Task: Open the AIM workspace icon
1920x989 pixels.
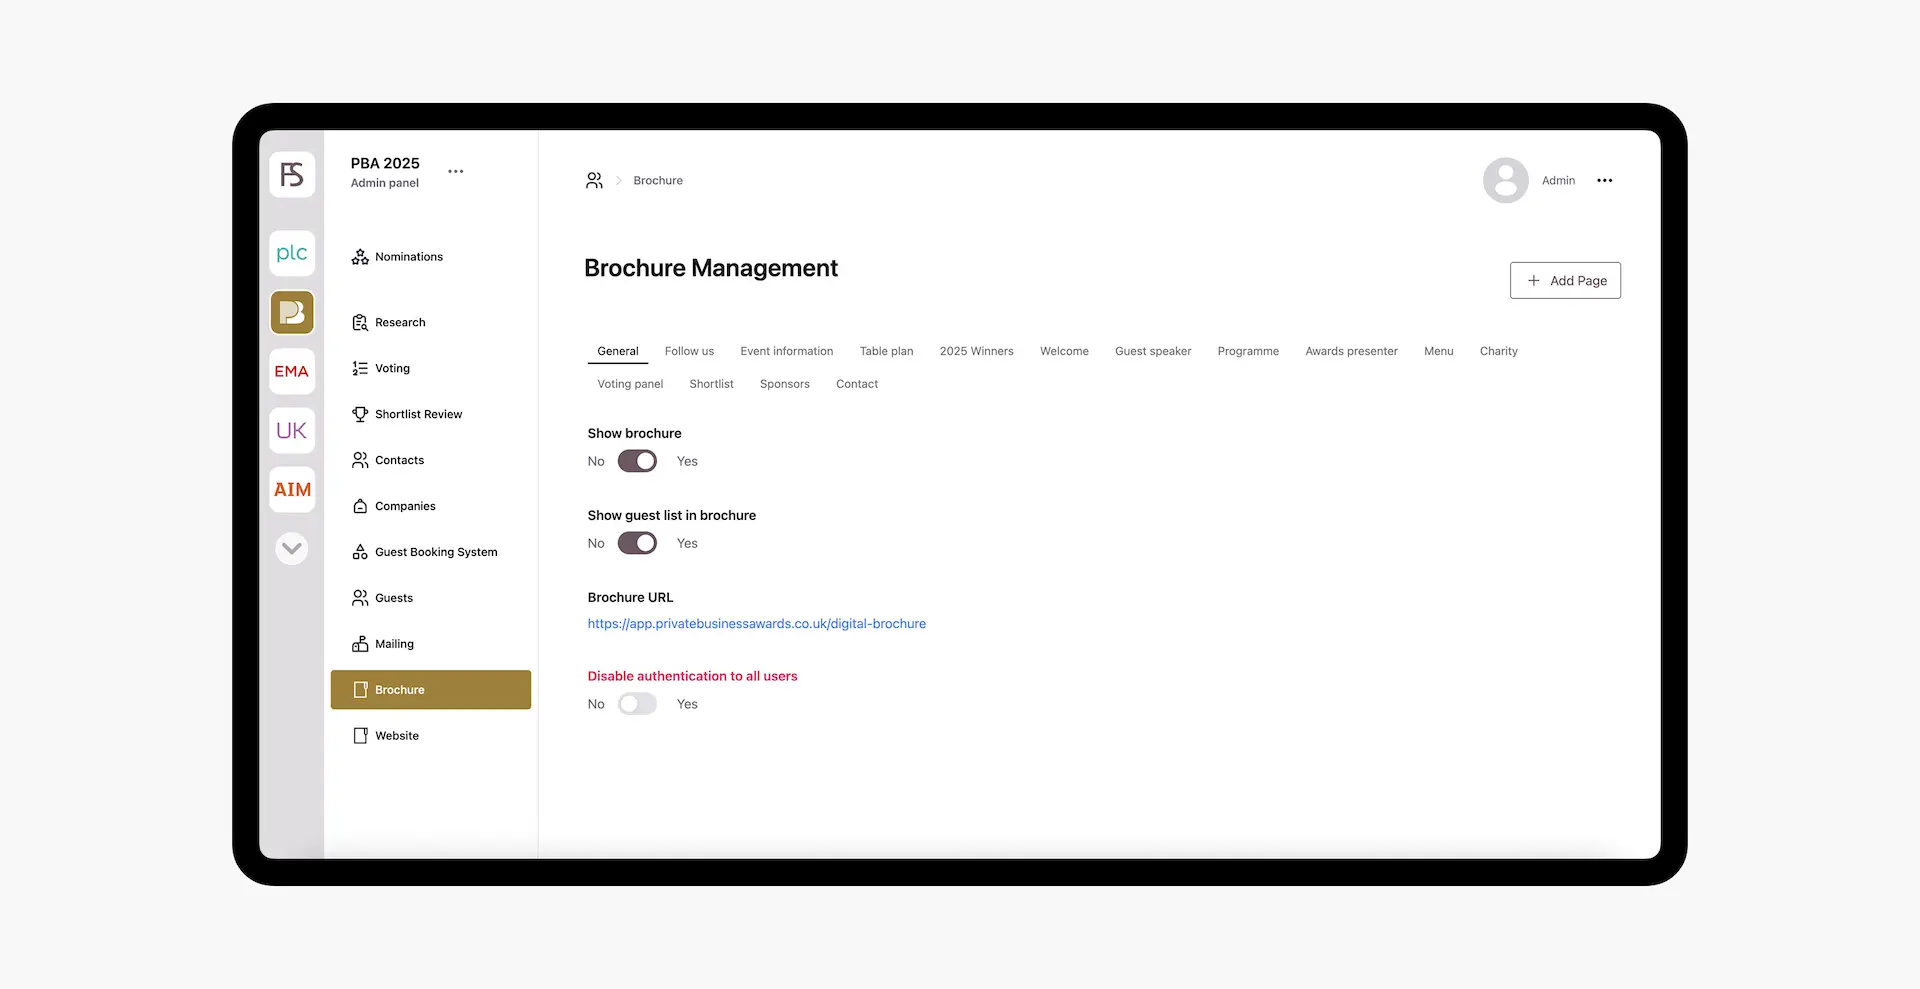Action: pyautogui.click(x=292, y=490)
